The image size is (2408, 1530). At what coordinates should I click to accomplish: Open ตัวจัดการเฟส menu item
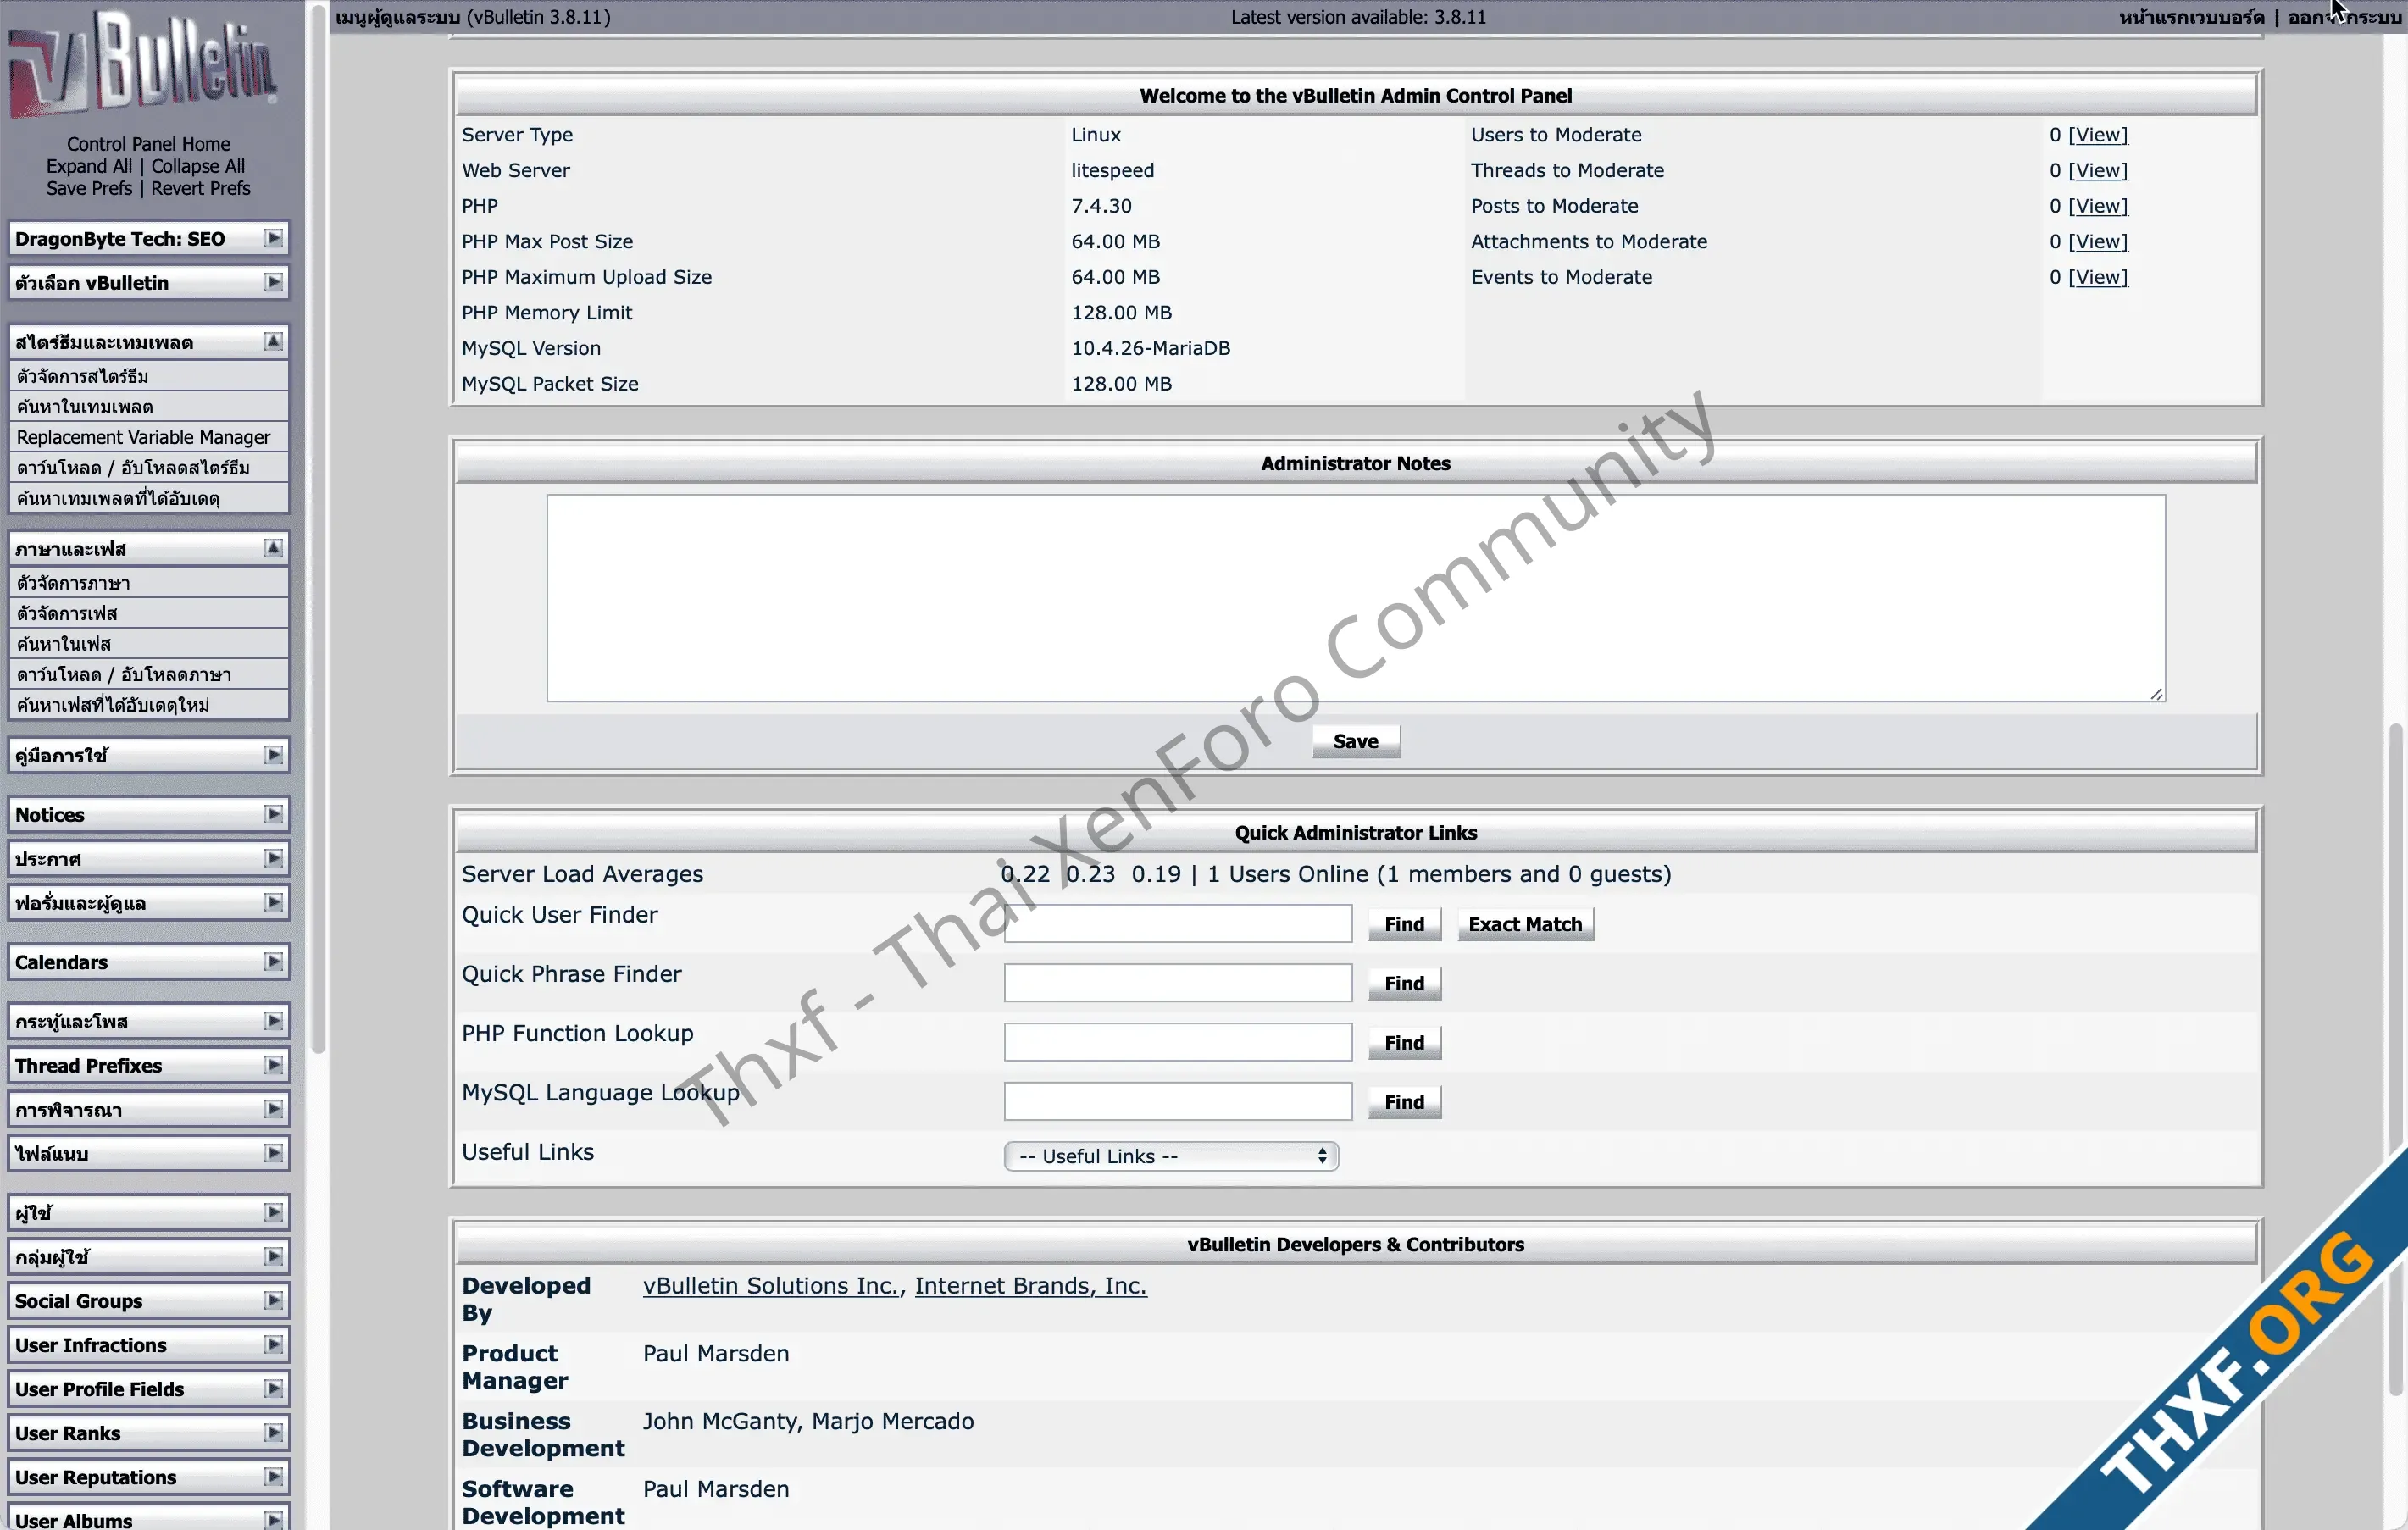pyautogui.click(x=149, y=613)
